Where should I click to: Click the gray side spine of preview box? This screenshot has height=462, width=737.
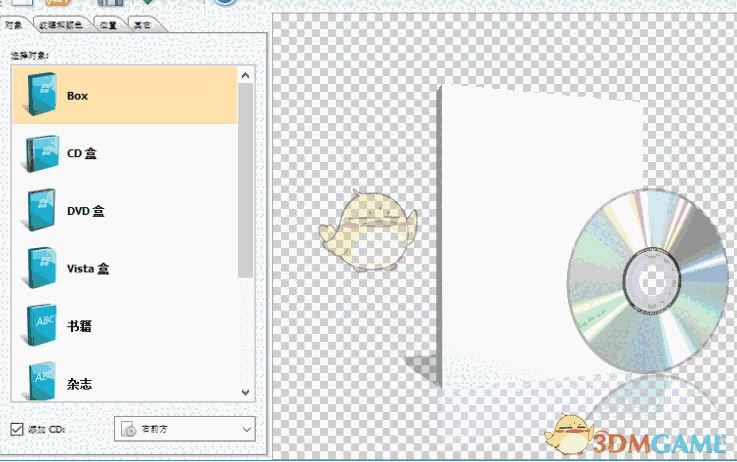(438, 230)
